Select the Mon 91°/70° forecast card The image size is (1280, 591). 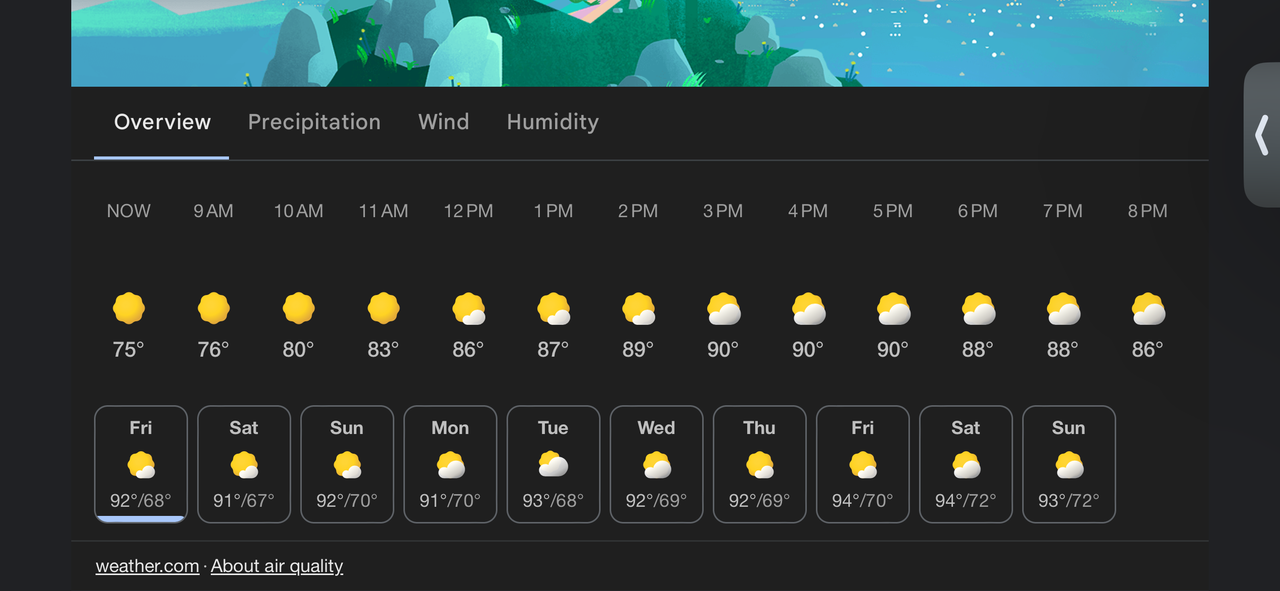[x=450, y=464]
